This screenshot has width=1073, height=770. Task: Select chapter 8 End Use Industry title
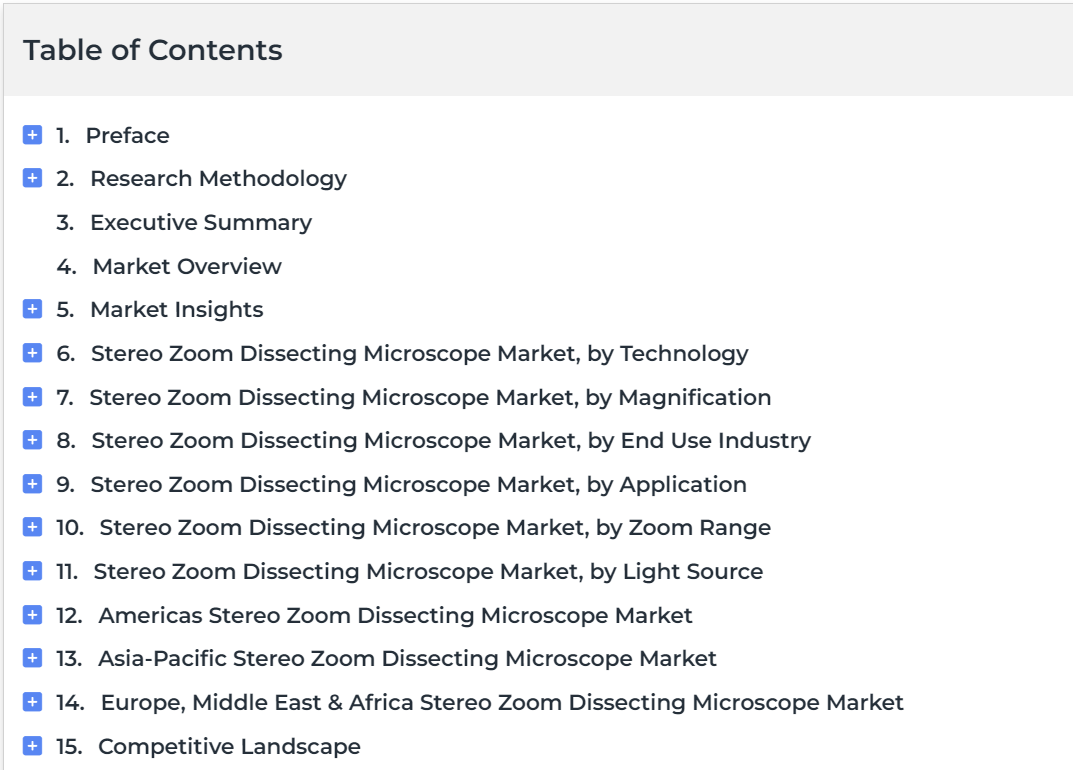coord(451,441)
